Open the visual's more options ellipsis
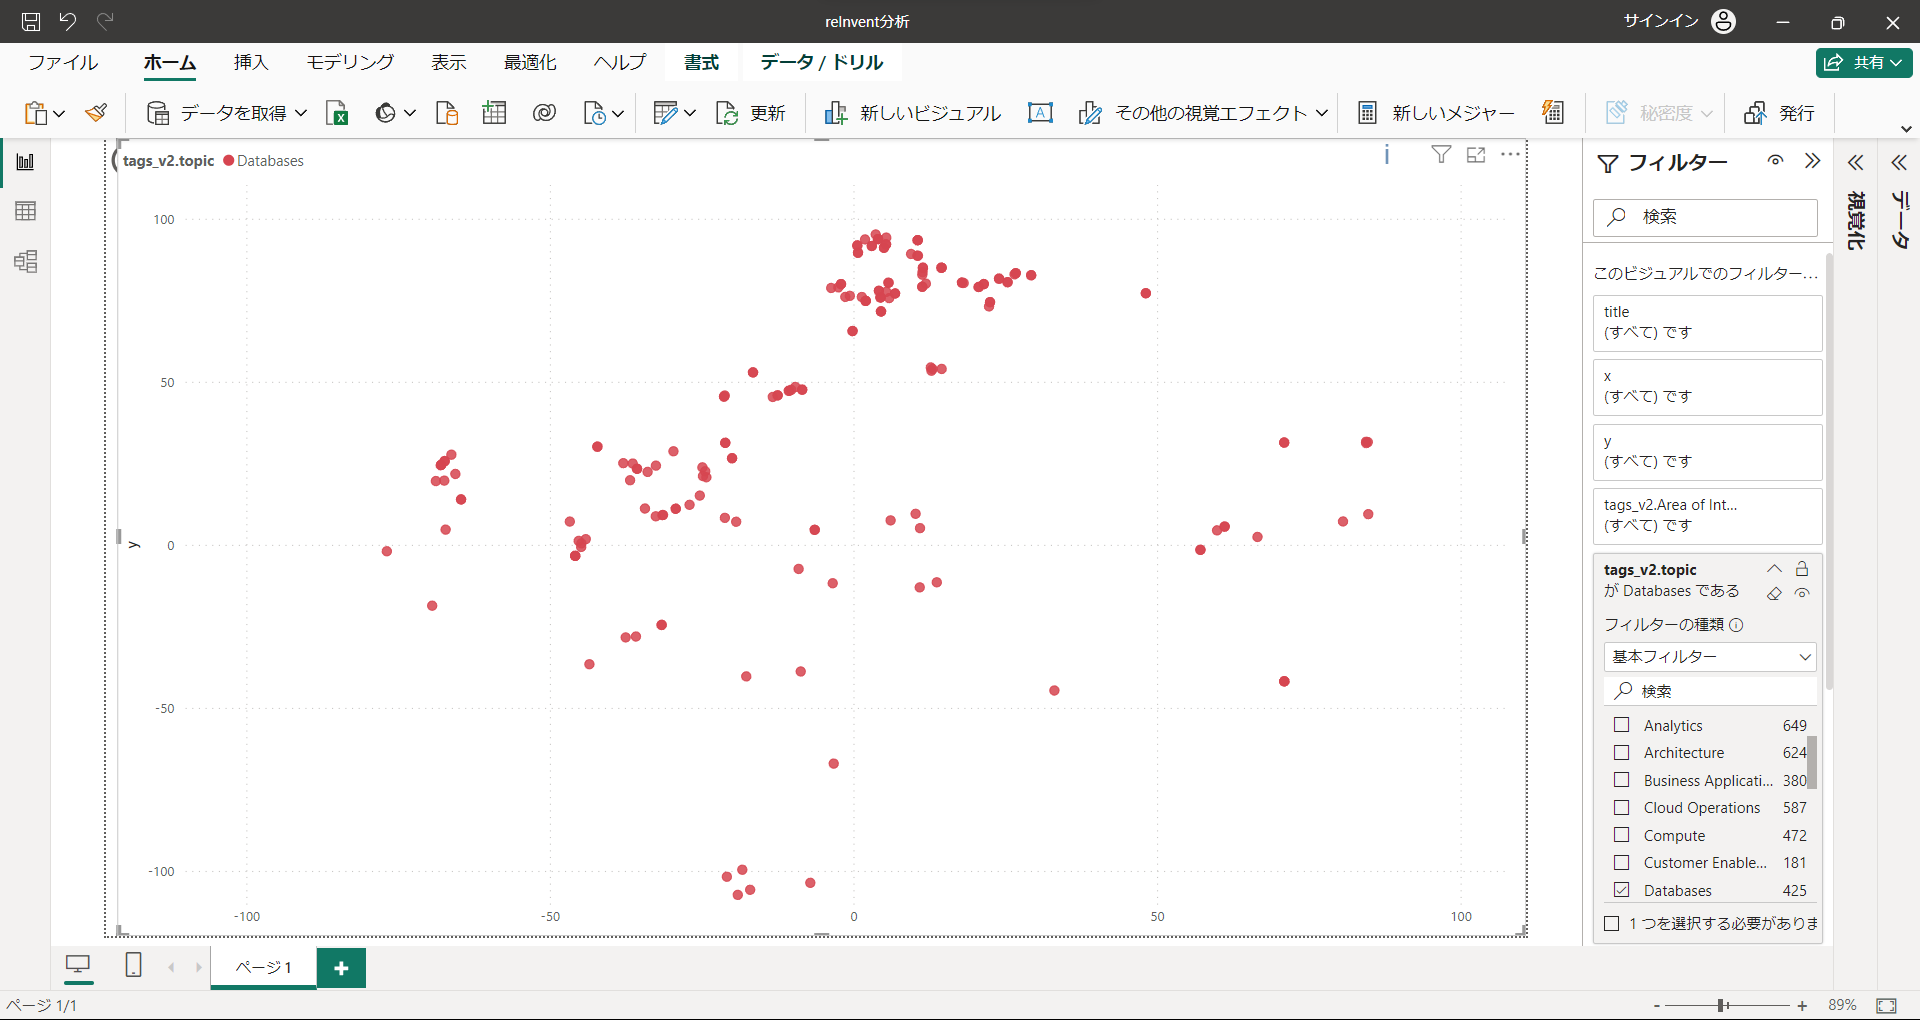1920x1020 pixels. point(1510,155)
